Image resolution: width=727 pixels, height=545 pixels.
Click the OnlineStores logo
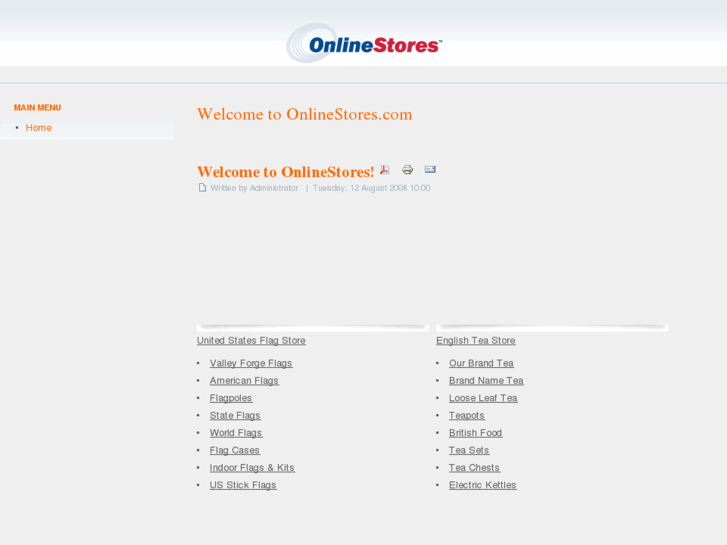click(x=364, y=43)
